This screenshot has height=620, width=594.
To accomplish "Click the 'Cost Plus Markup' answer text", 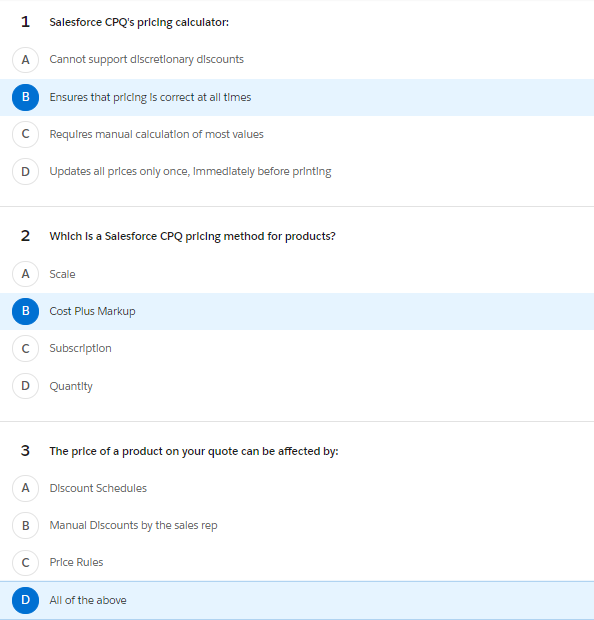I will pos(92,311).
